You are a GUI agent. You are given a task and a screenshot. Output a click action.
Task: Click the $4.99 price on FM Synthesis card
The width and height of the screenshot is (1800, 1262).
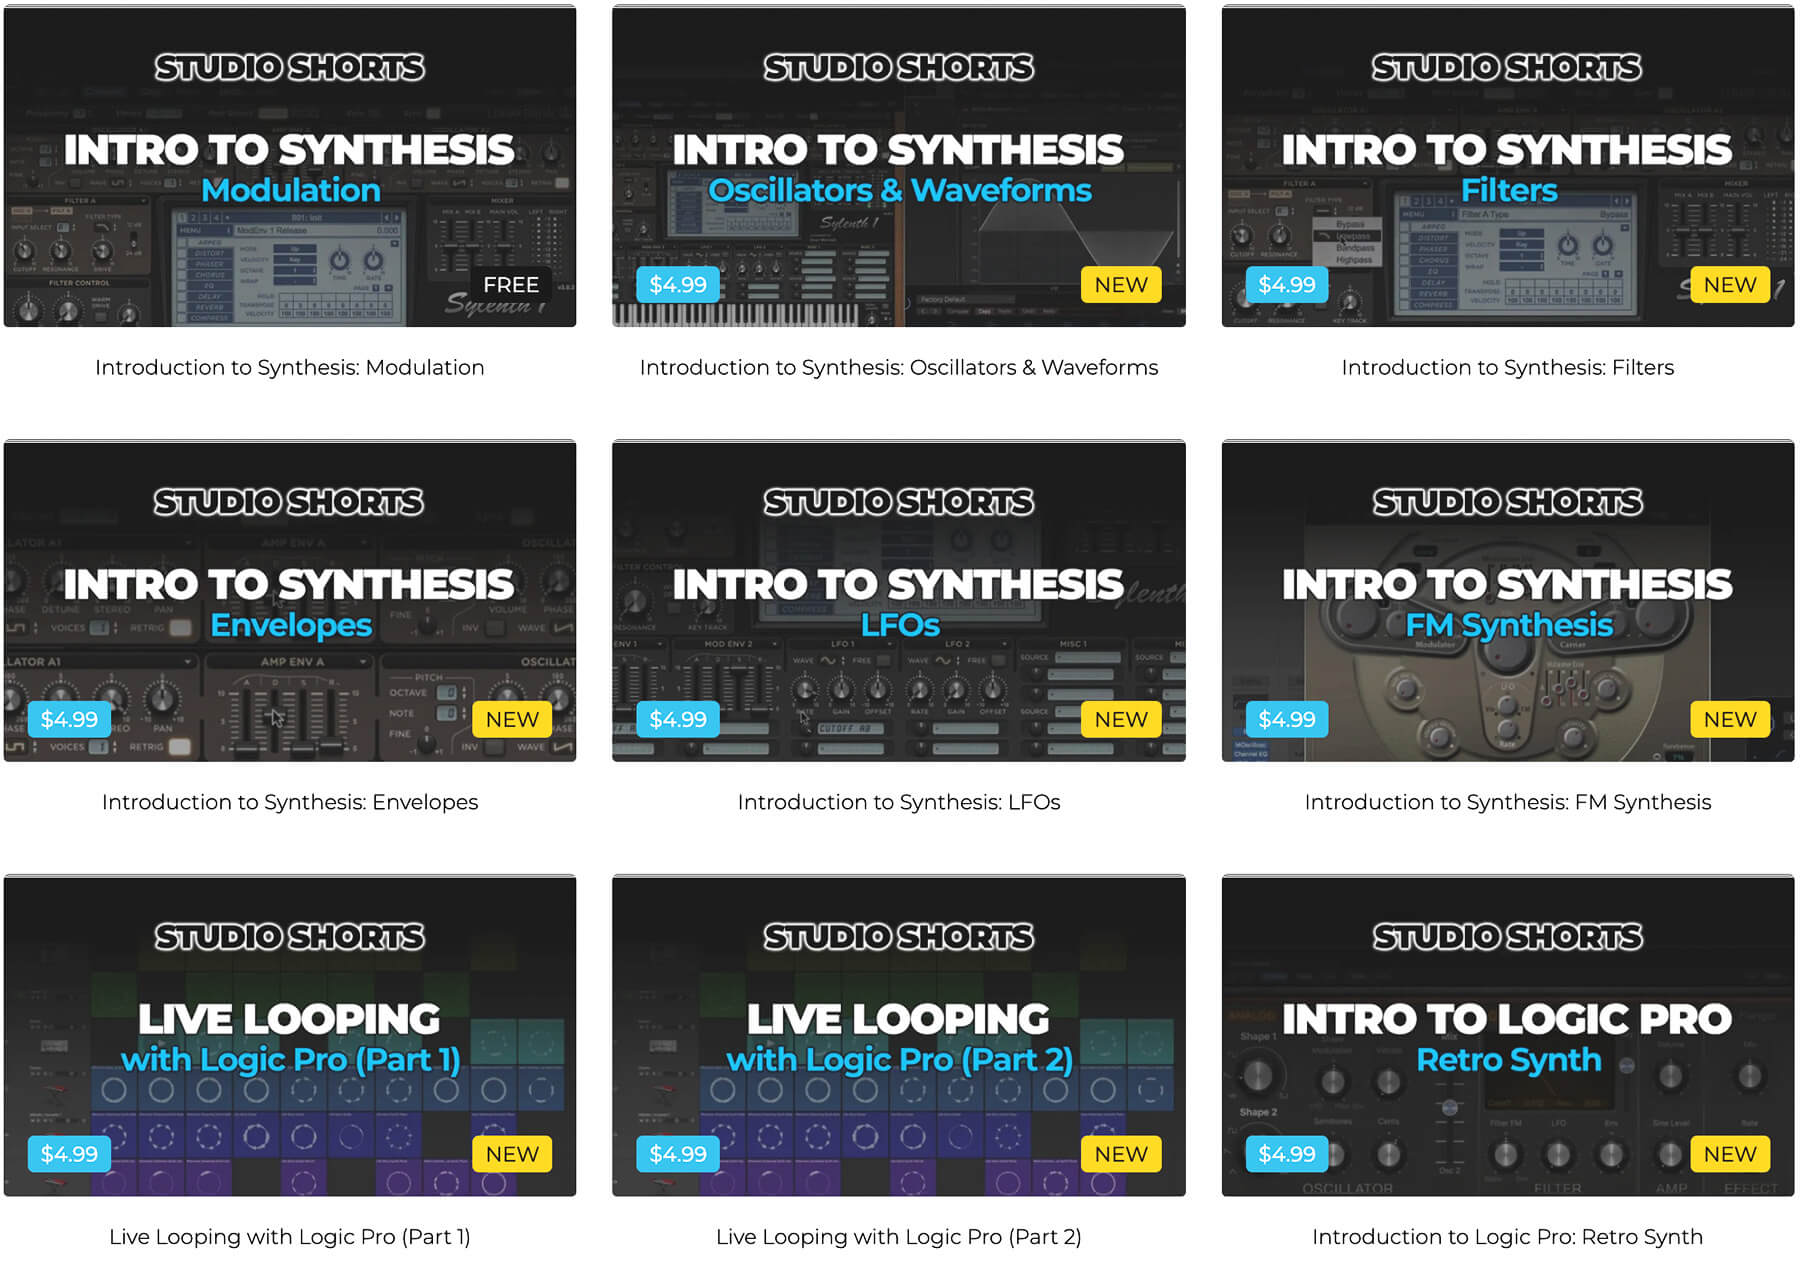click(1287, 719)
